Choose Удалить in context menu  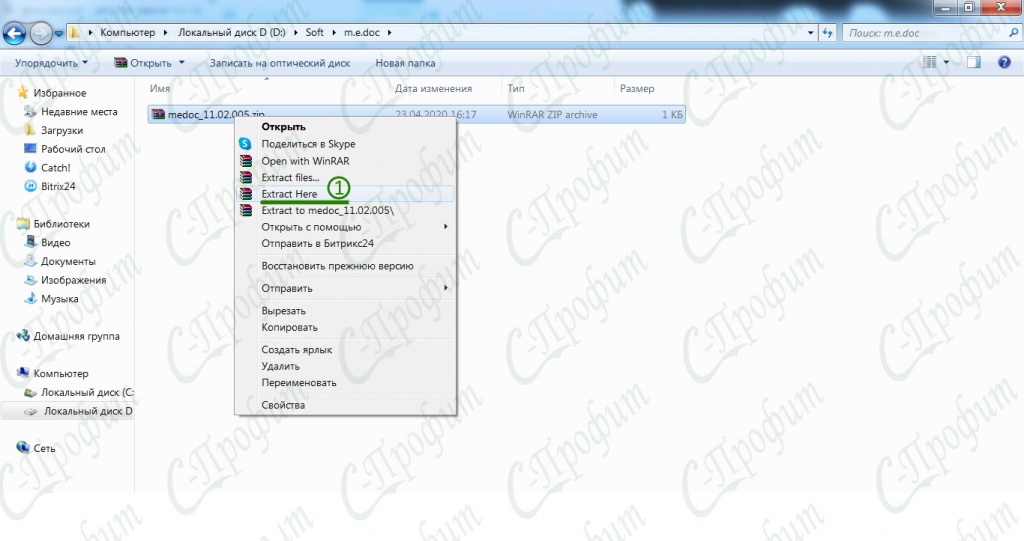280,366
